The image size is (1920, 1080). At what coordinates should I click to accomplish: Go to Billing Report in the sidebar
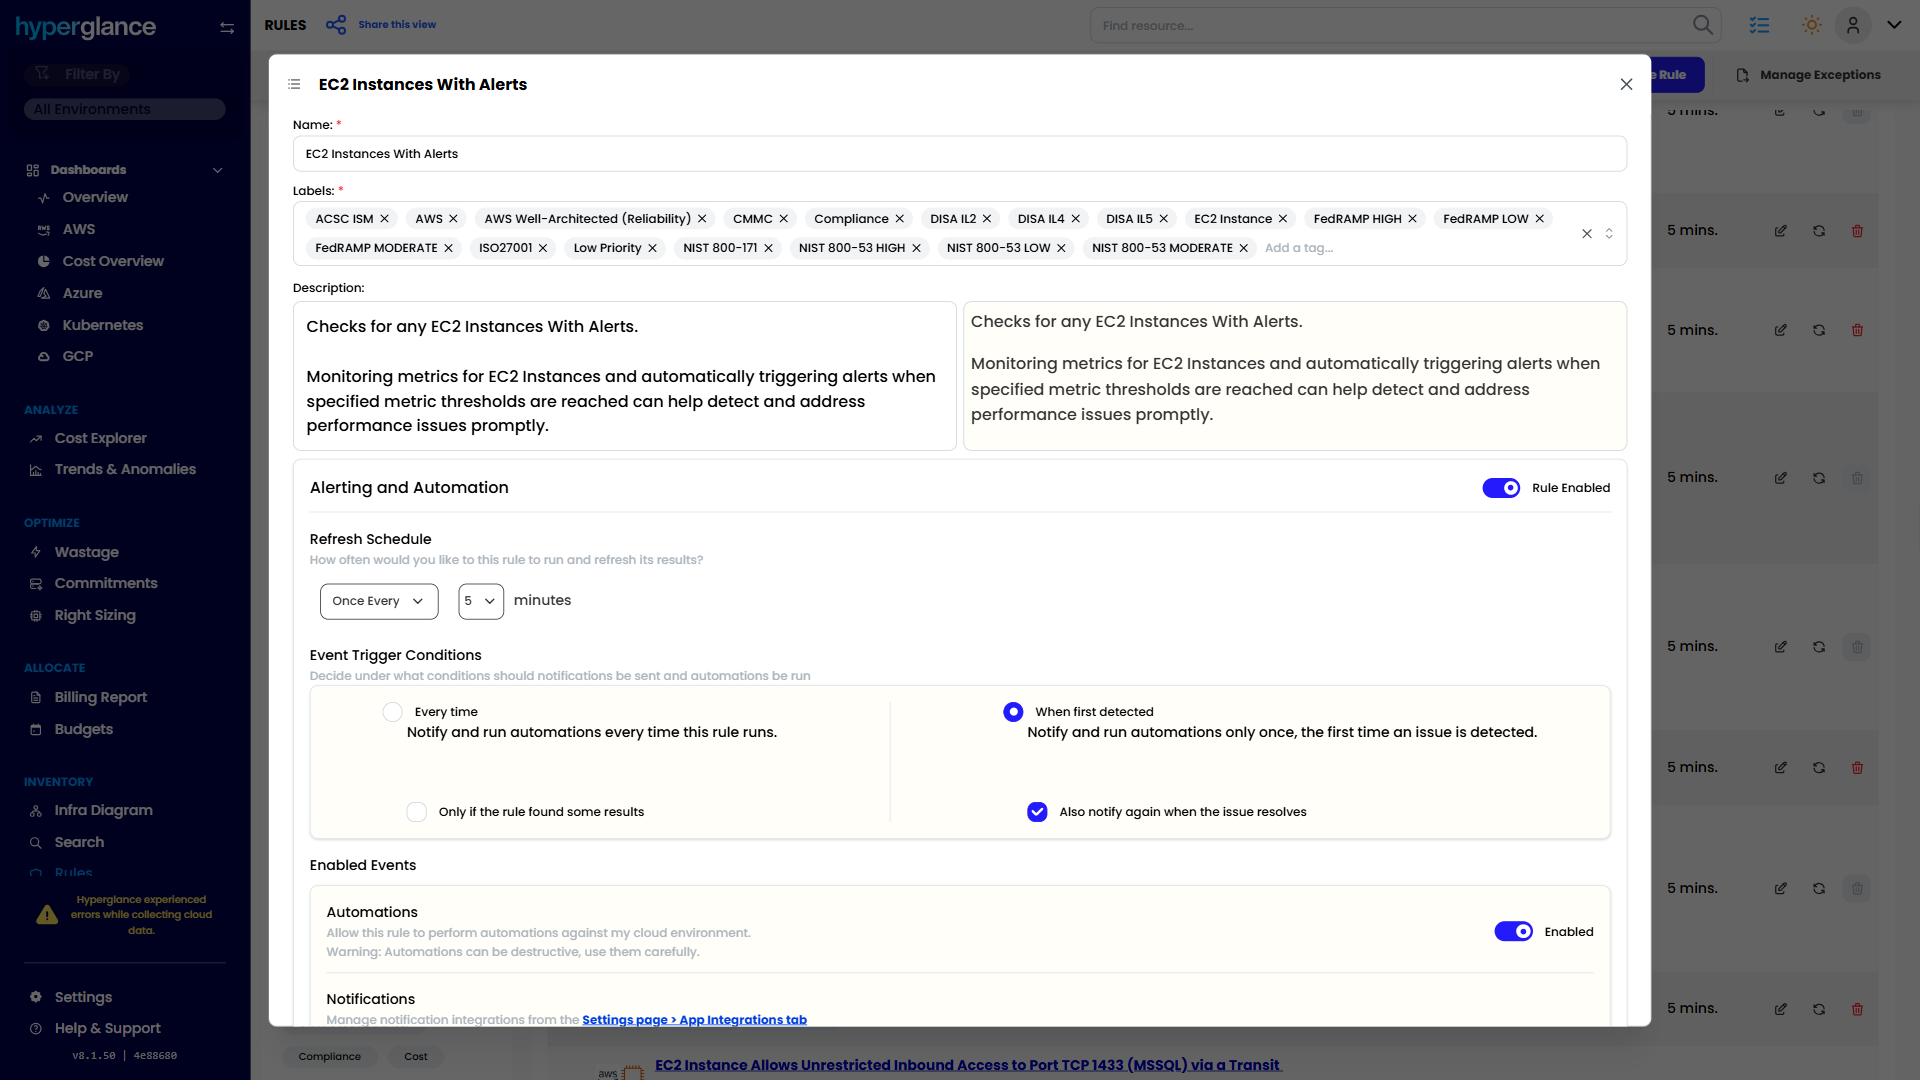point(100,697)
